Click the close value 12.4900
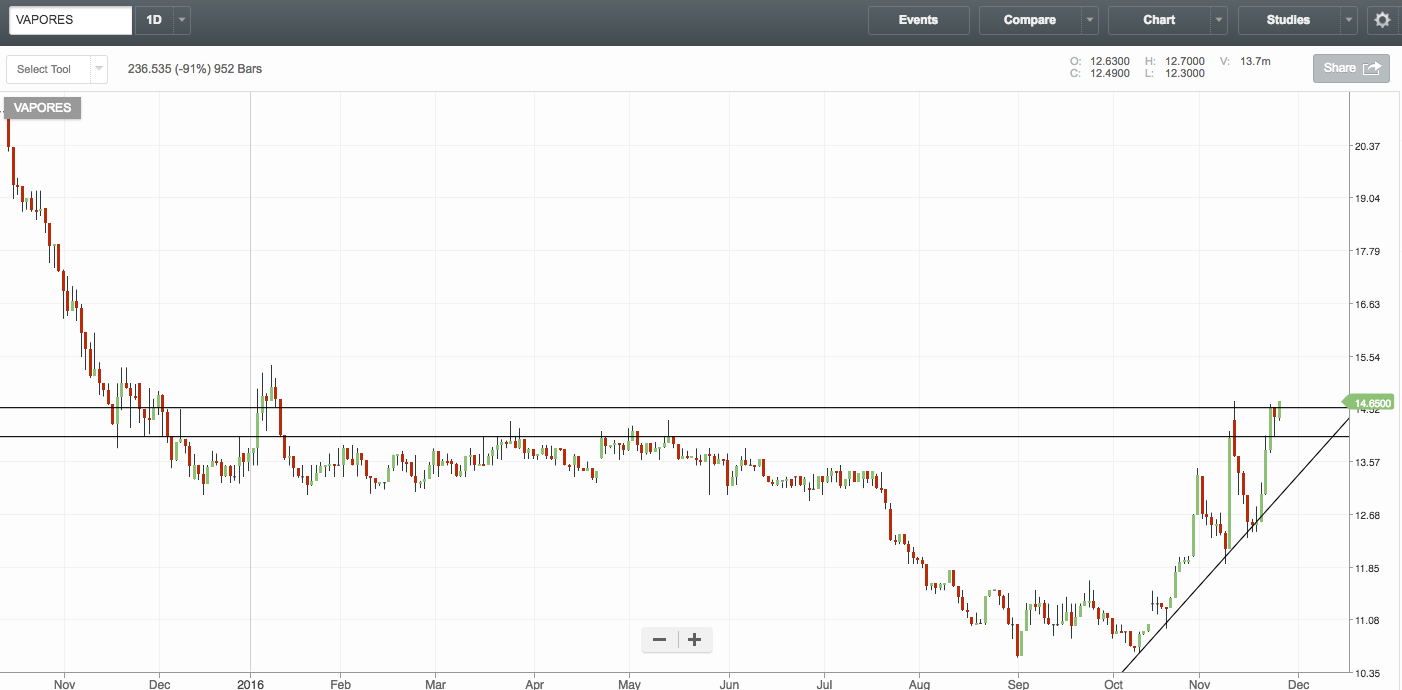The width and height of the screenshot is (1402, 690). tap(1110, 73)
